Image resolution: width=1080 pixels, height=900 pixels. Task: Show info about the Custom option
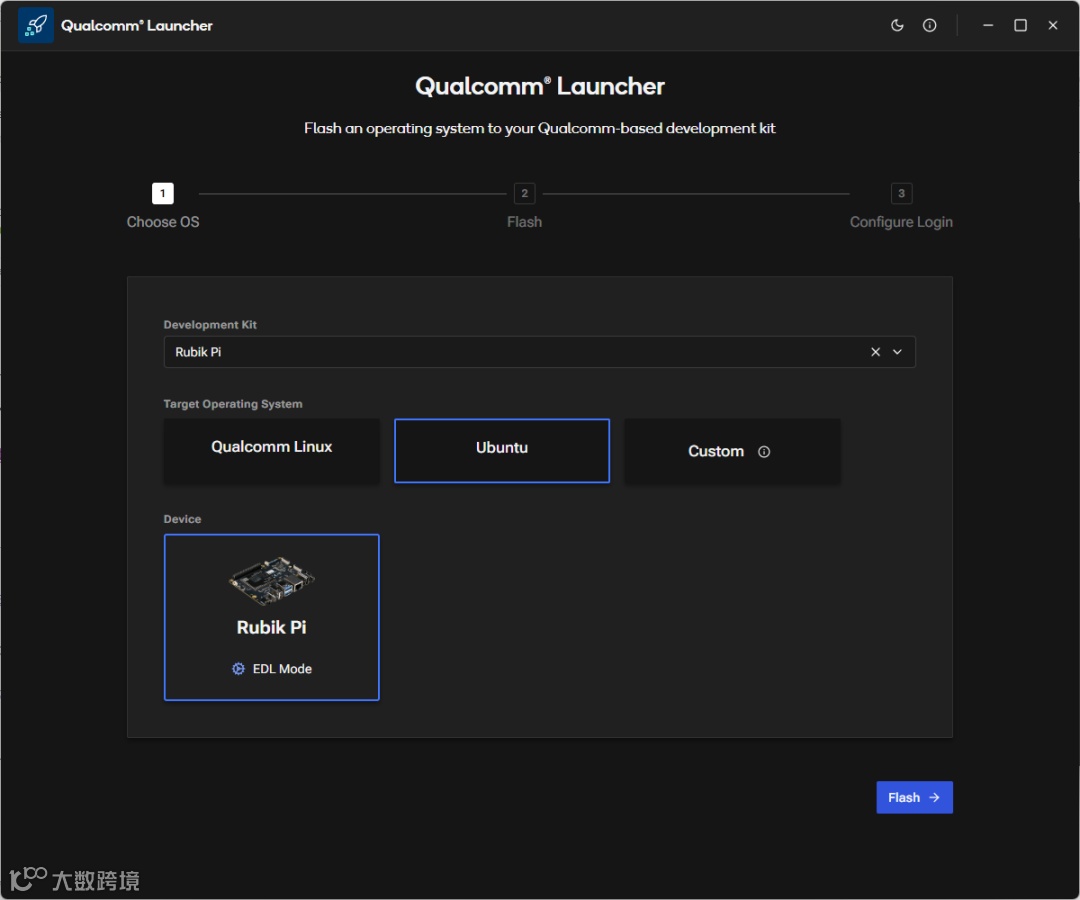tap(764, 452)
